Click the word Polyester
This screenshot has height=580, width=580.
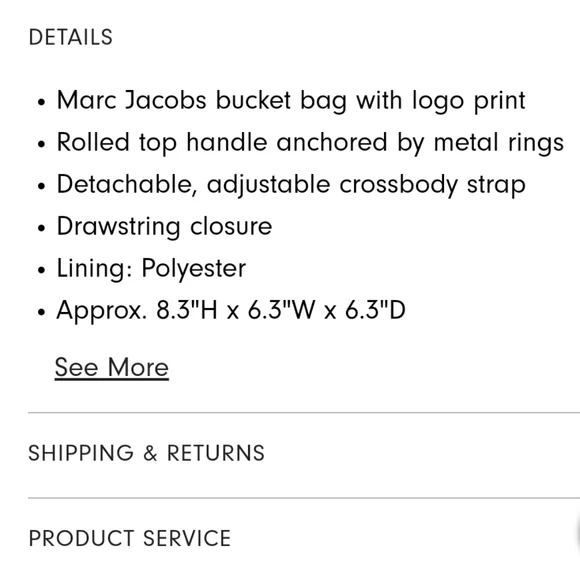(x=194, y=269)
